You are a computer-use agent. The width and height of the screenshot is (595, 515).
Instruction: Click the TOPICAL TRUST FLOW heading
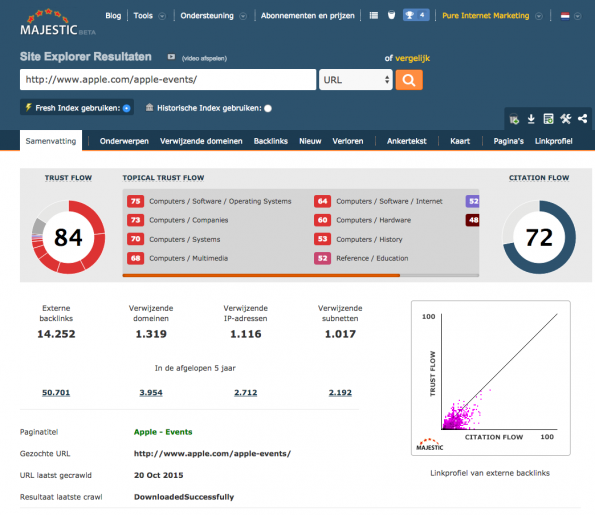click(x=163, y=178)
